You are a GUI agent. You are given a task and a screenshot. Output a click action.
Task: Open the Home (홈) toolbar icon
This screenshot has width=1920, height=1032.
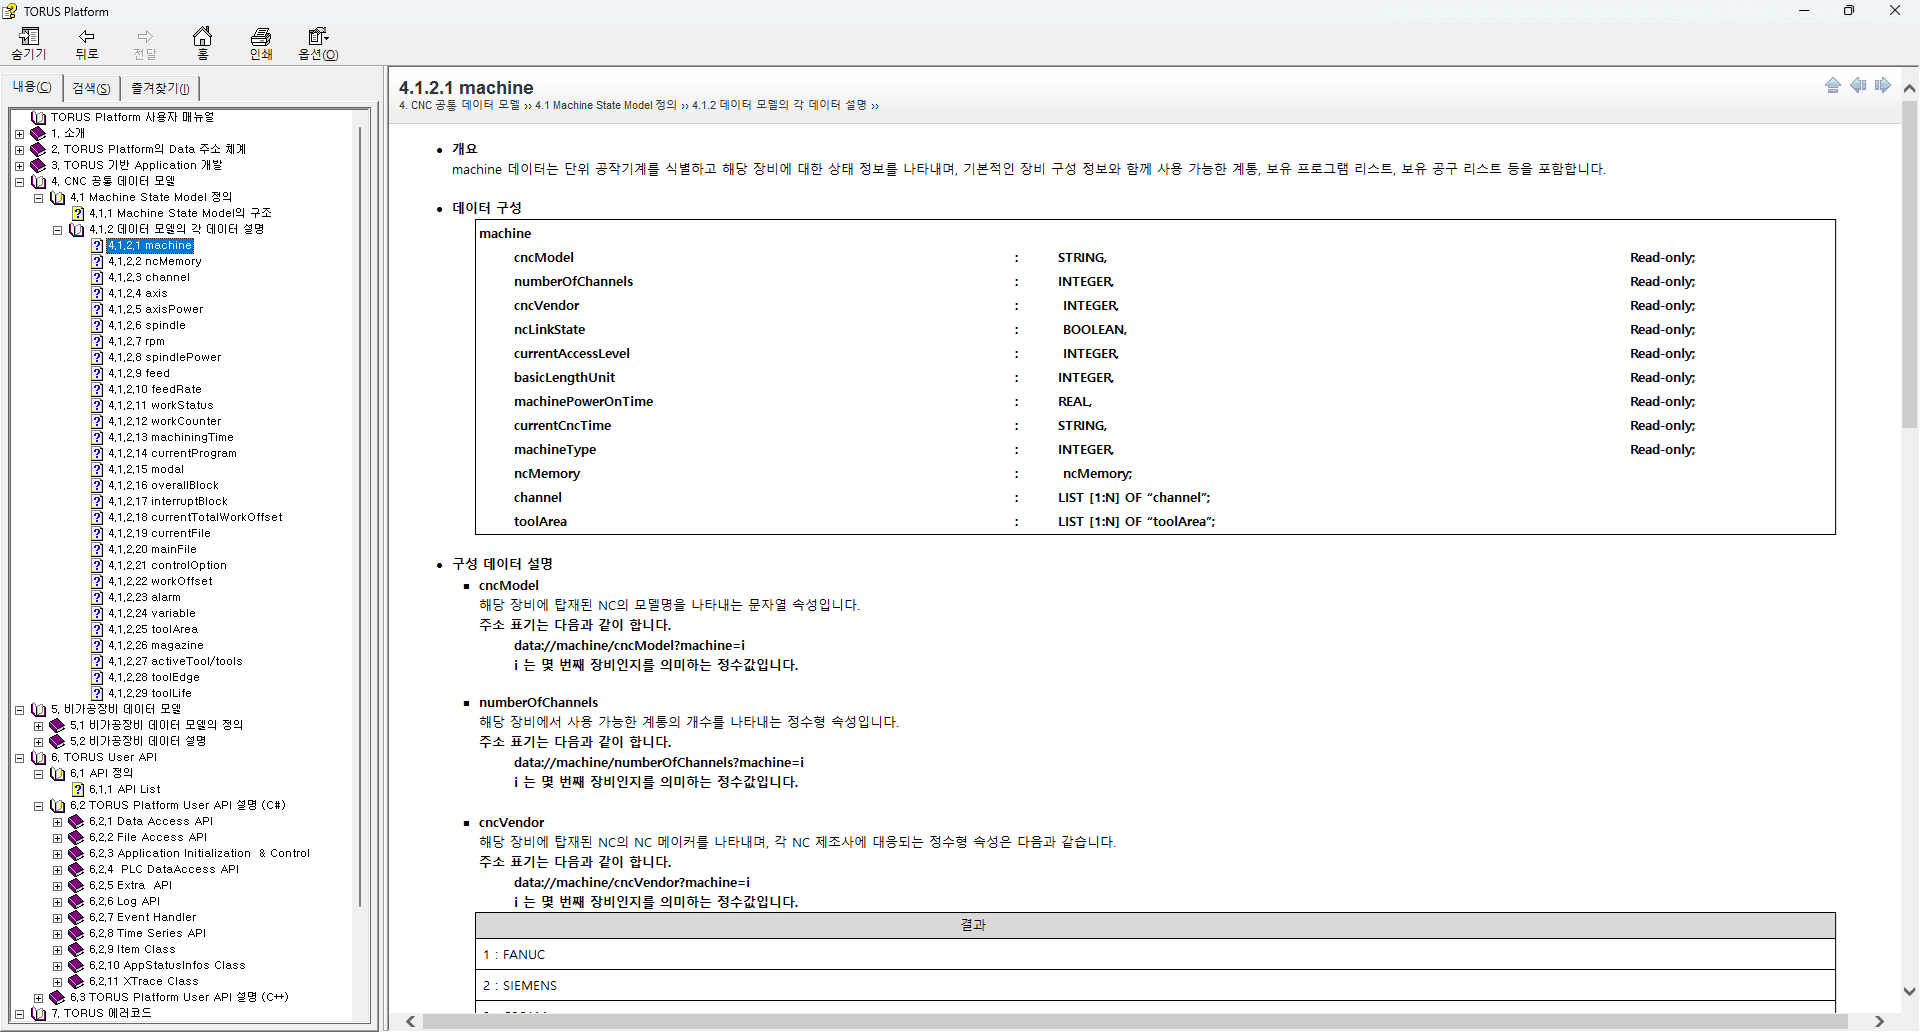coord(203,43)
